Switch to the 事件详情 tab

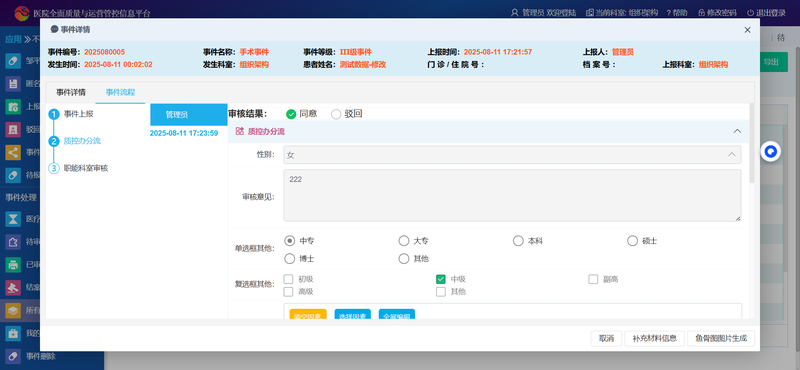coord(71,92)
